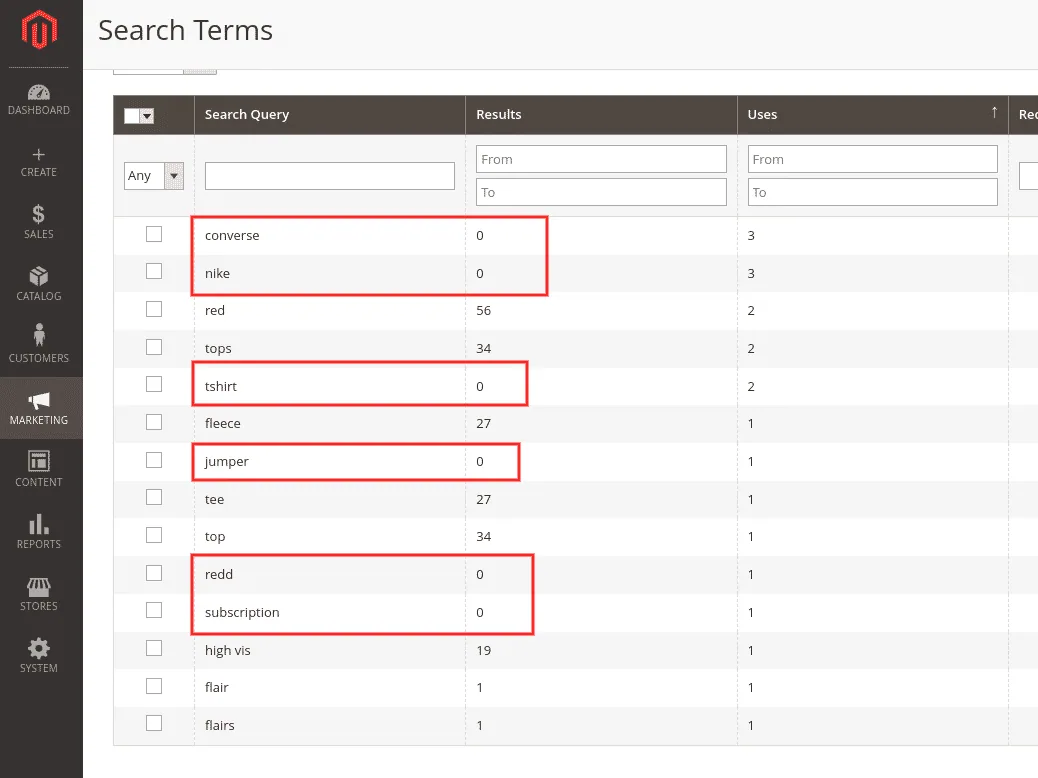Screen dimensions: 1038x778
Task: Focus the Uses To filter field
Action: [x=873, y=193]
